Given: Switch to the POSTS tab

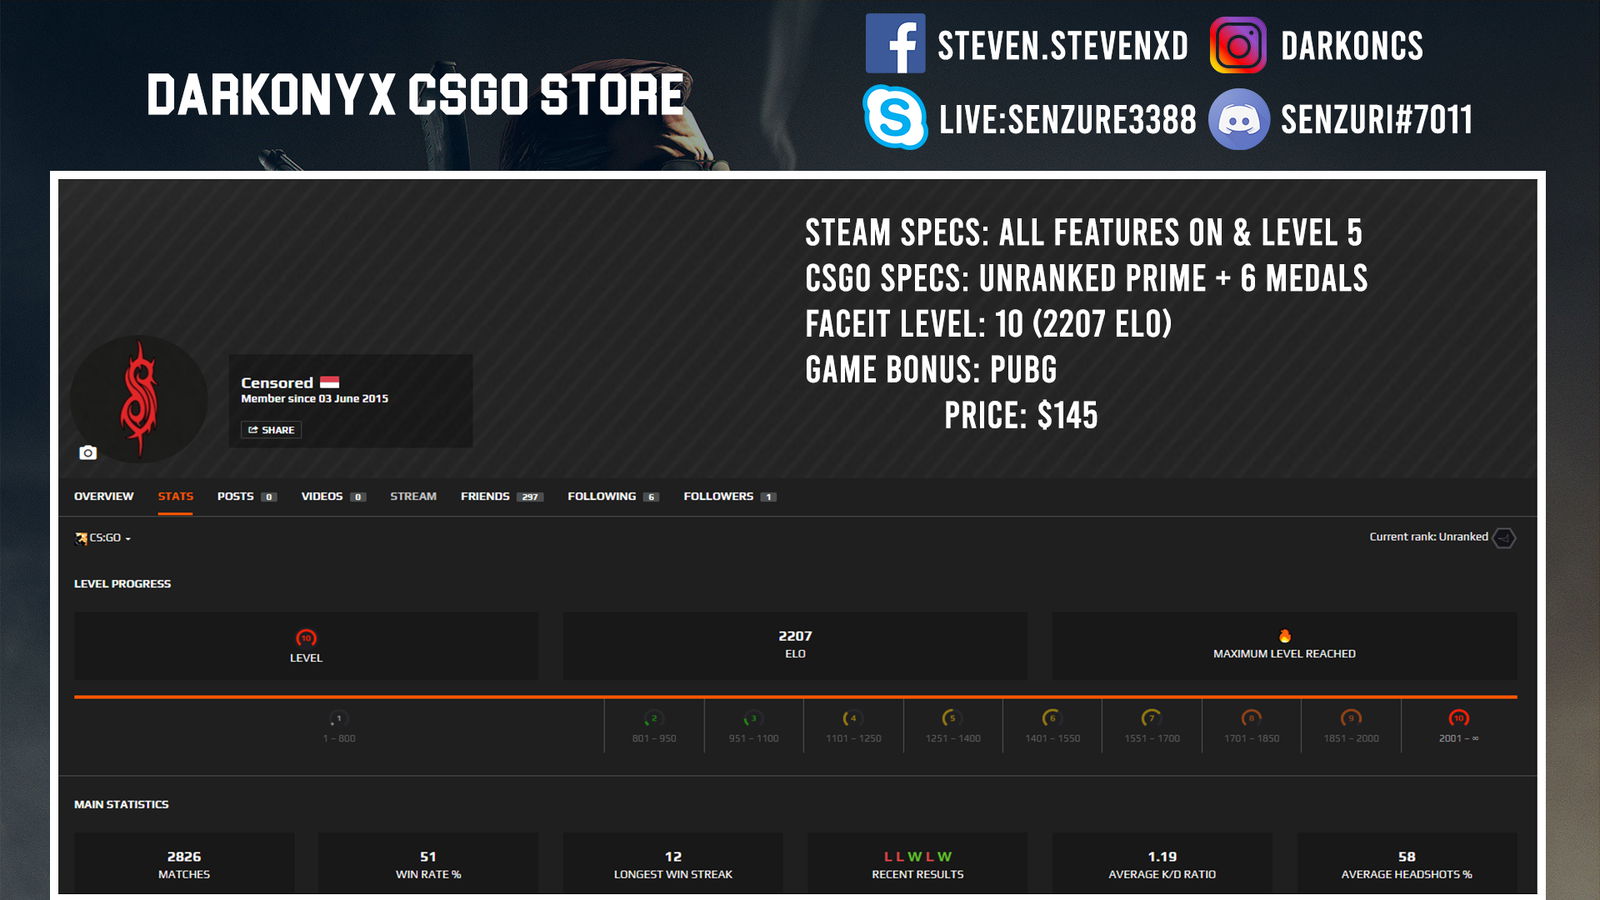Looking at the screenshot, I should point(247,496).
